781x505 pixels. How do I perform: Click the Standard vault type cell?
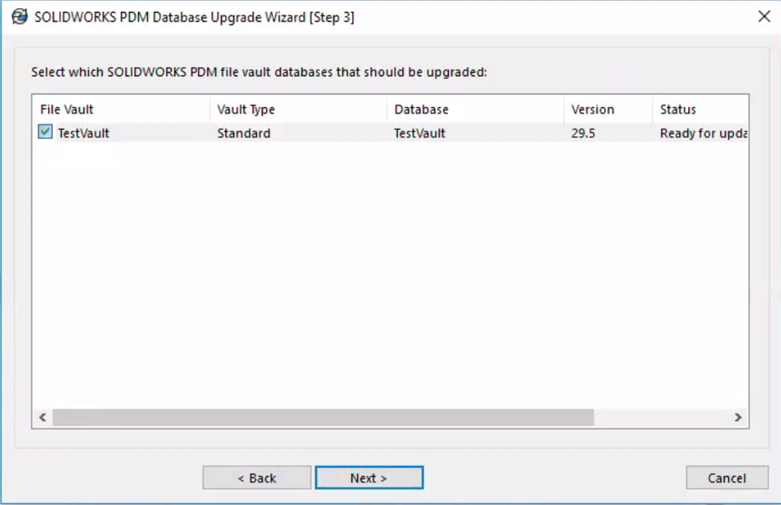[244, 133]
